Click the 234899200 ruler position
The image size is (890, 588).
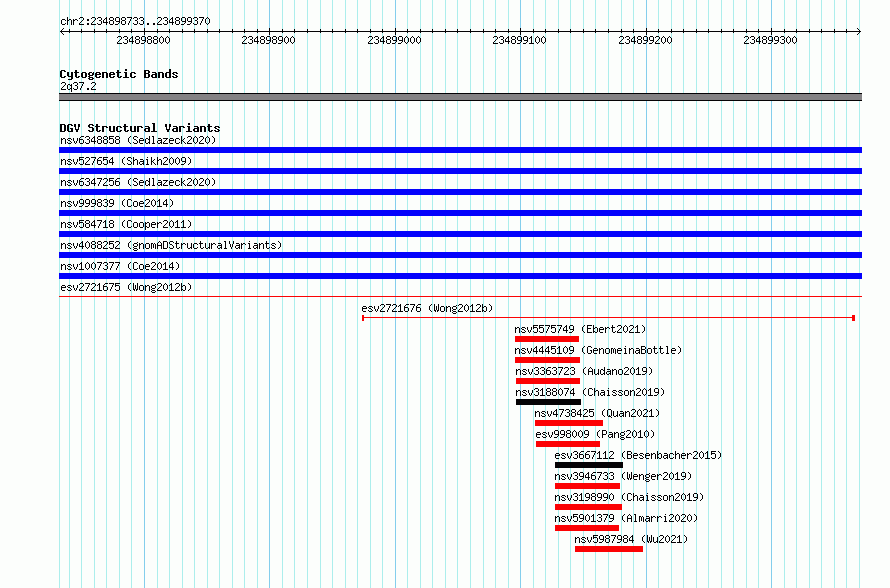pyautogui.click(x=645, y=40)
